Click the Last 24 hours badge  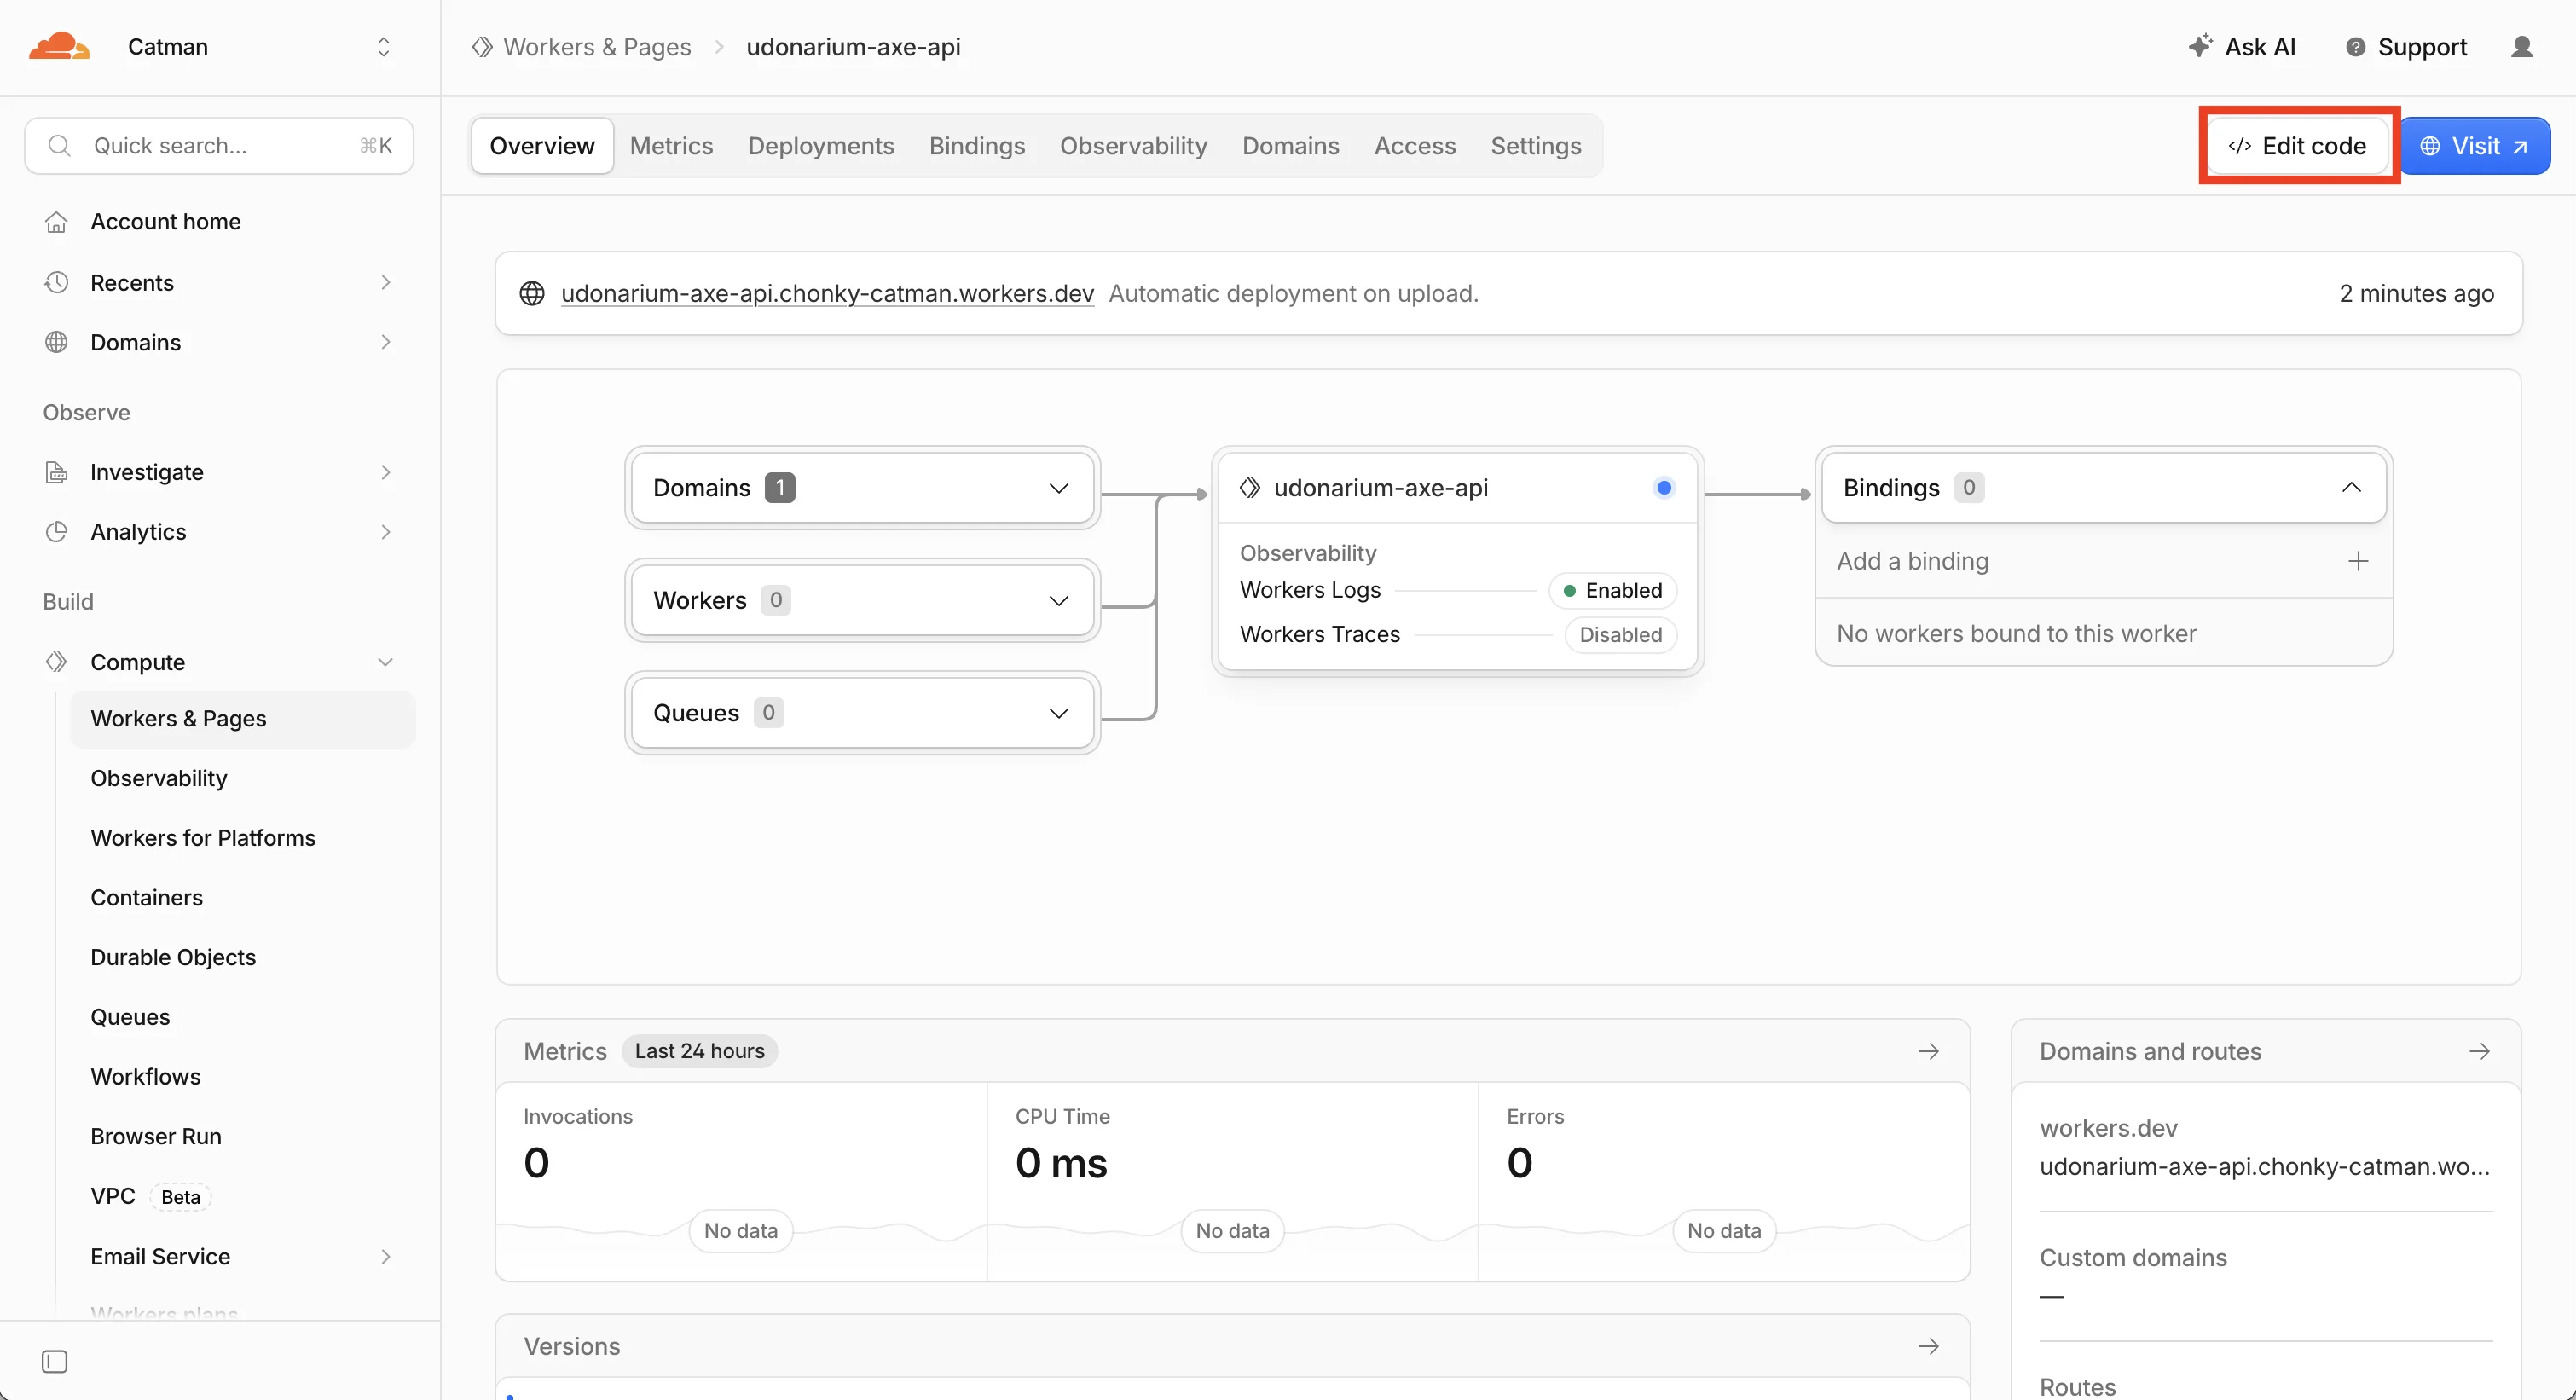[x=699, y=1052]
